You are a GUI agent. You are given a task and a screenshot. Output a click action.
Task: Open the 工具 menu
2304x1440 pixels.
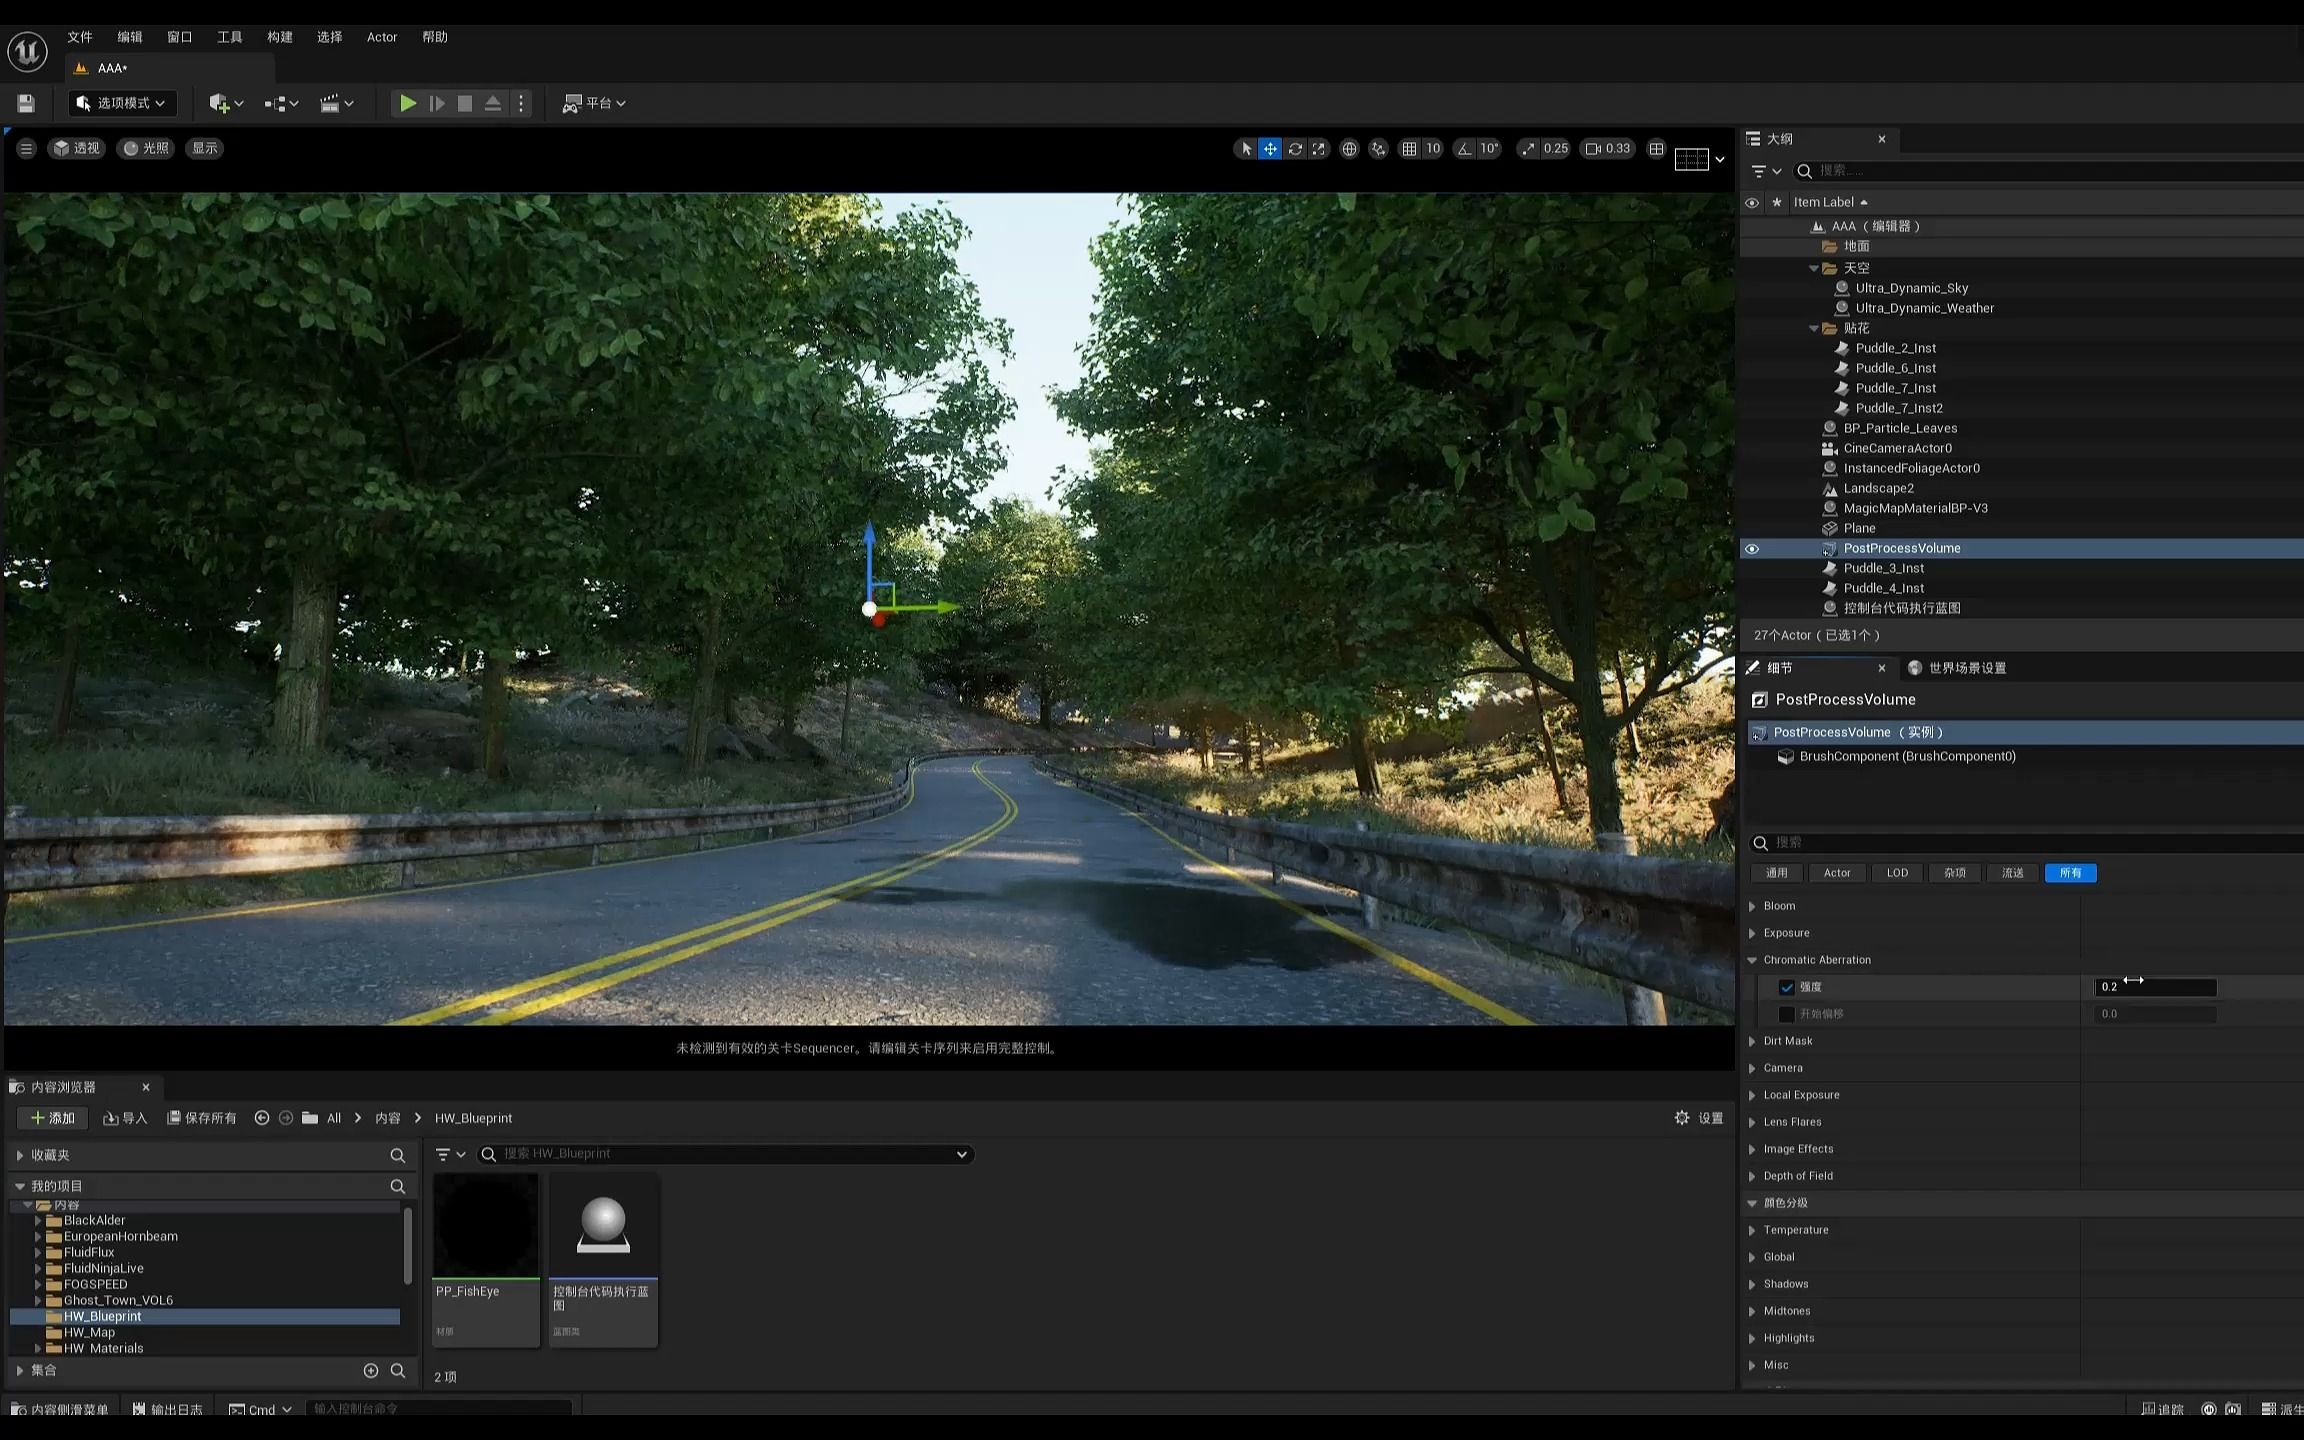[229, 37]
